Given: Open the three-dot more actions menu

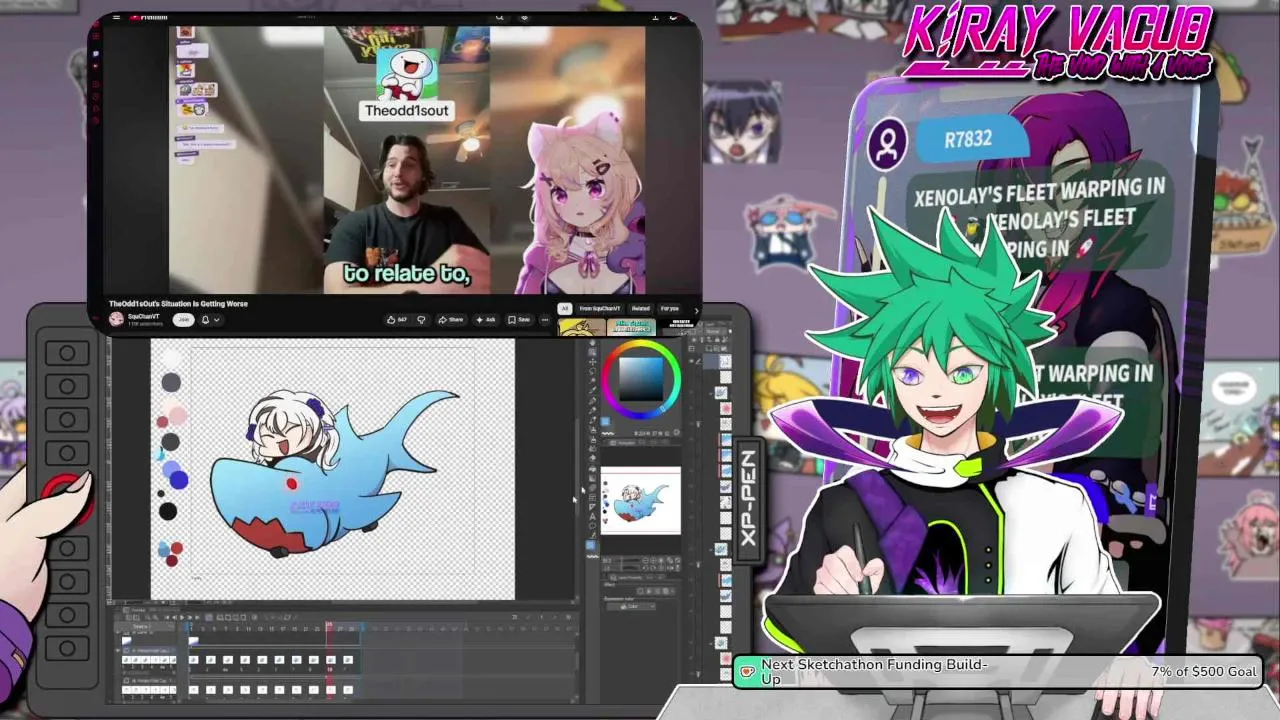Looking at the screenshot, I should (x=544, y=320).
